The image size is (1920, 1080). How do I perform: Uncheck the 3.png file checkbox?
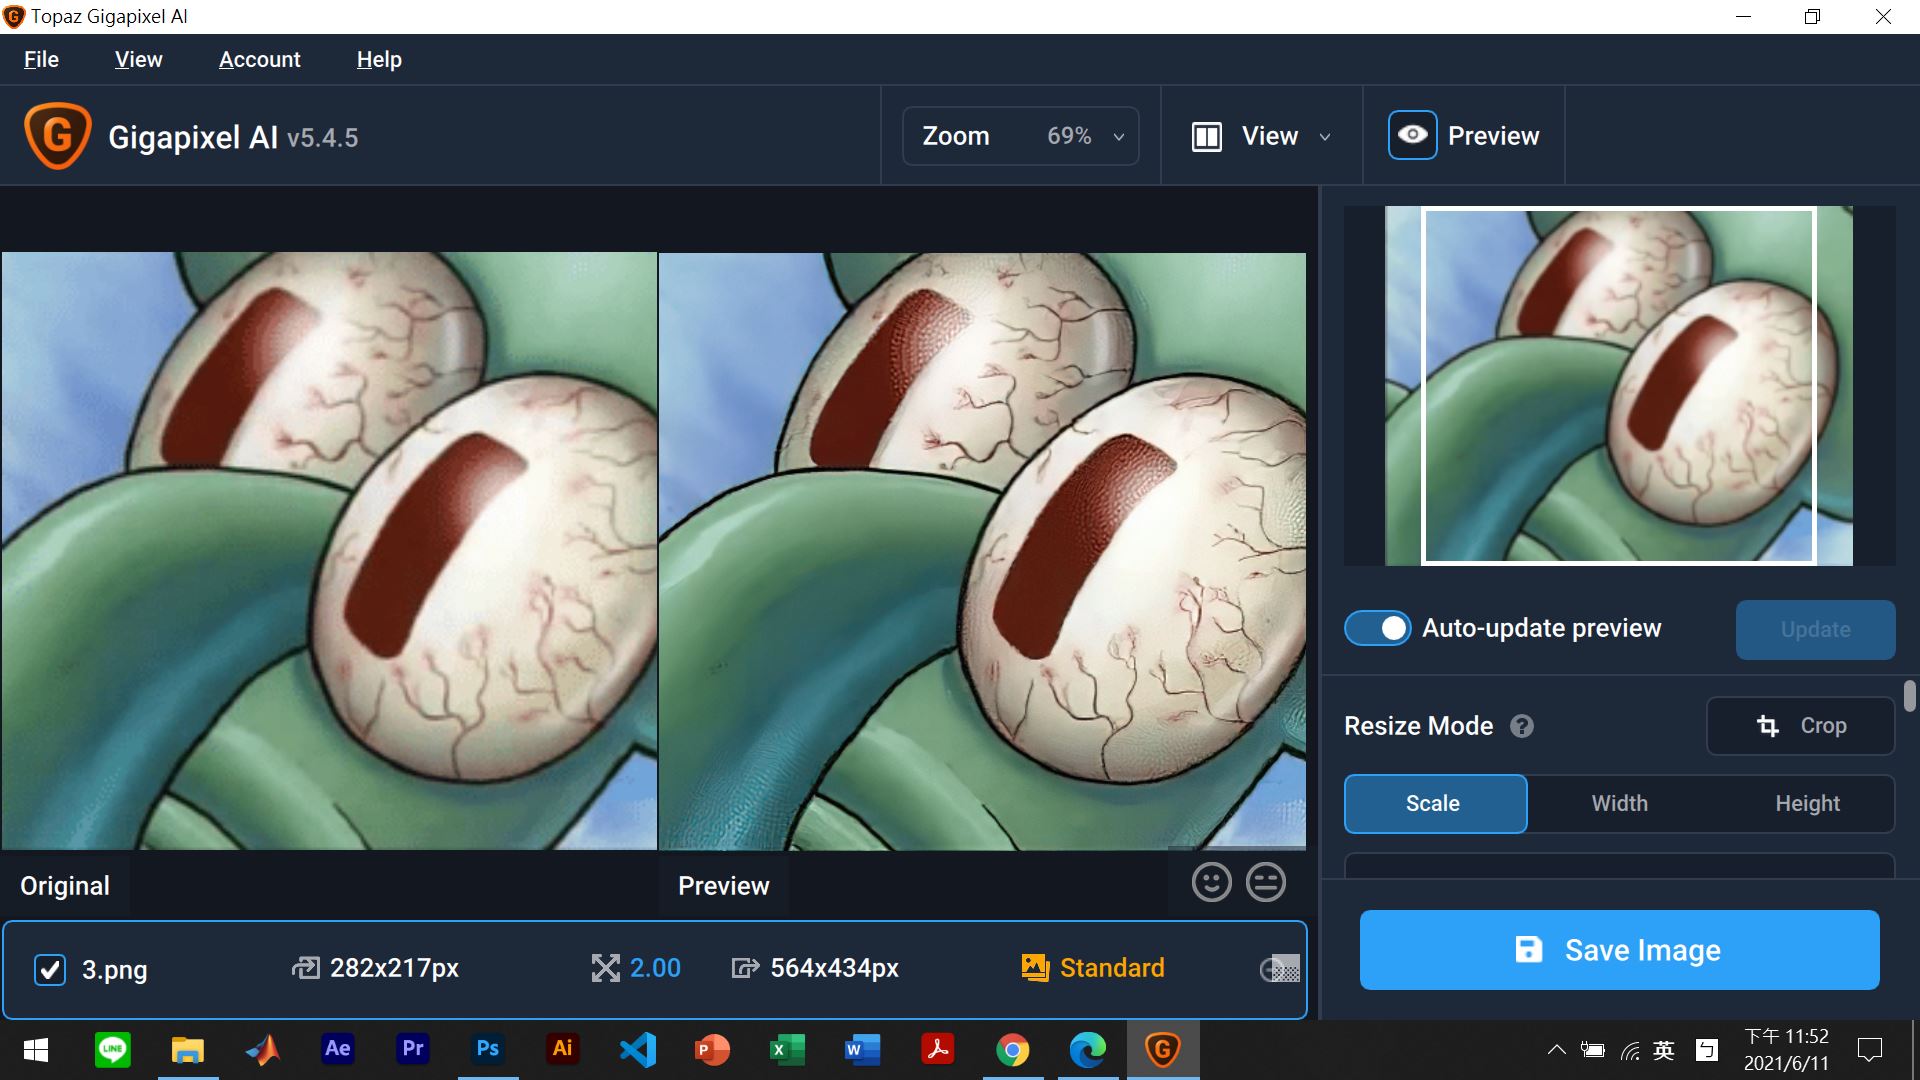(50, 969)
